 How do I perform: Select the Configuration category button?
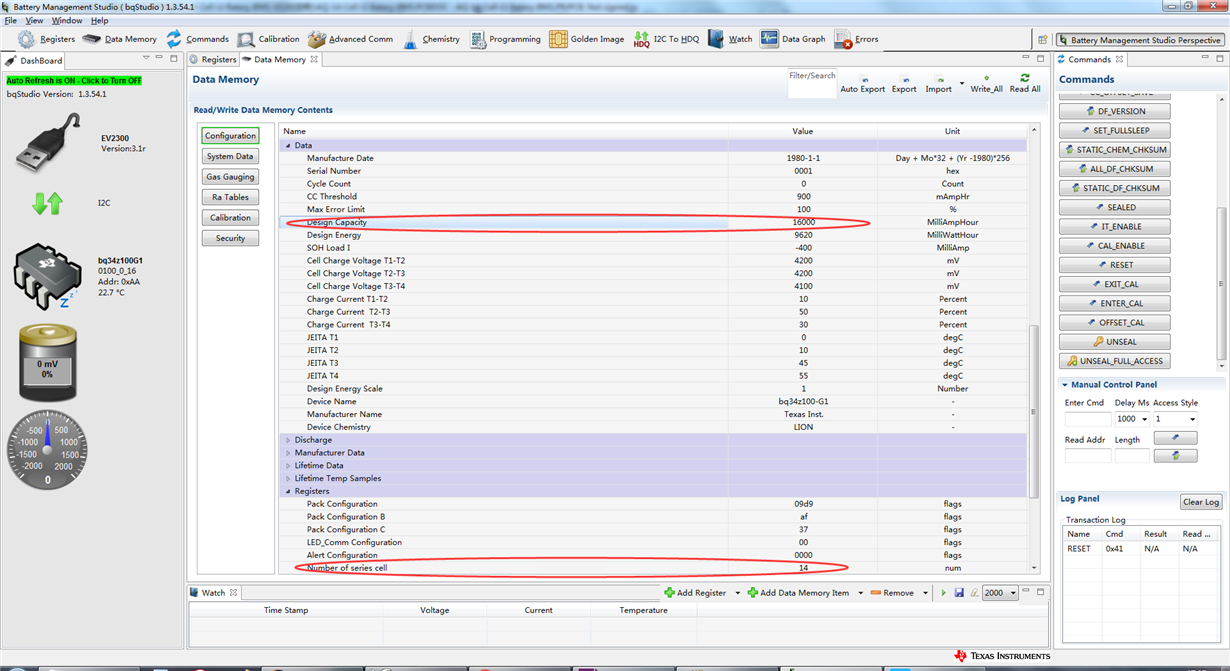point(231,136)
